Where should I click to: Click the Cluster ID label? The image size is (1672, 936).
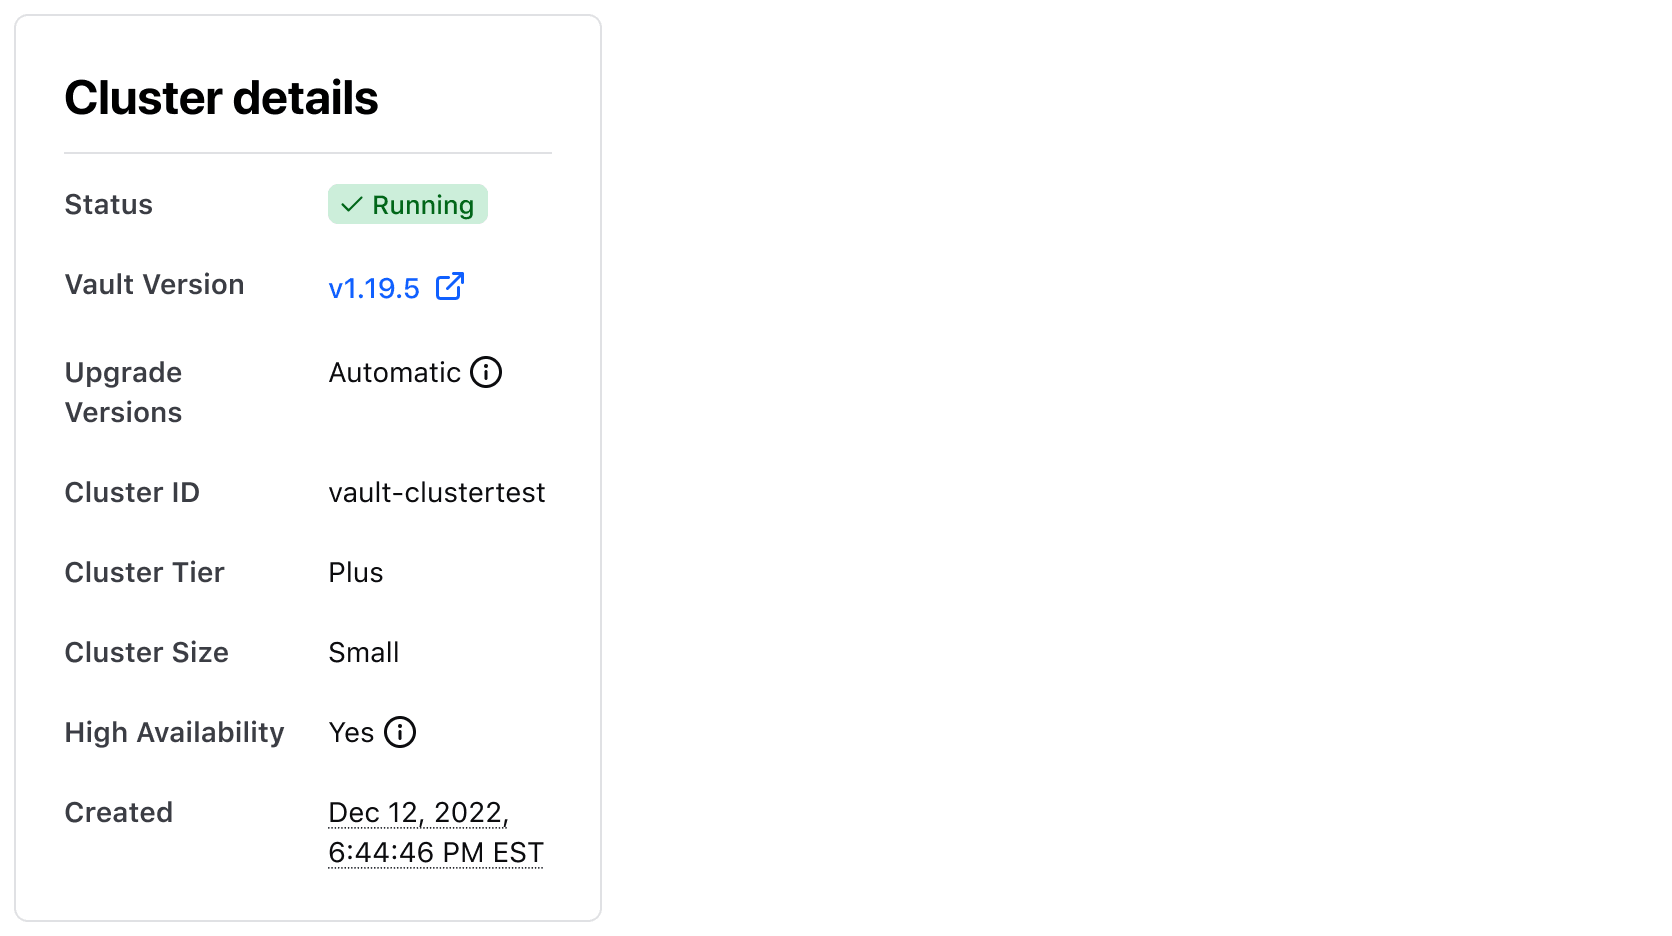[132, 492]
